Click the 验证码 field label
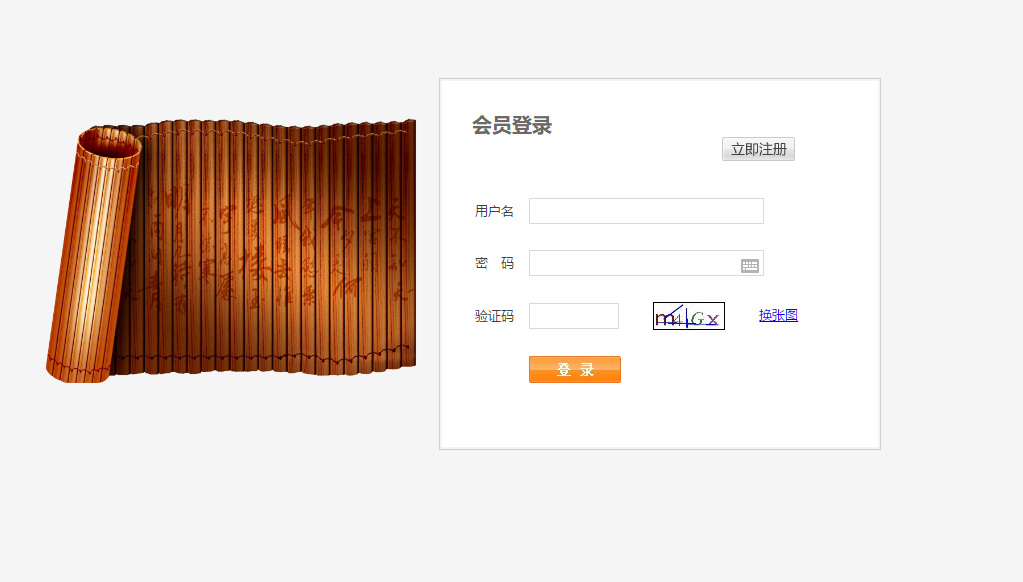The height and width of the screenshot is (582, 1023). [x=494, y=316]
